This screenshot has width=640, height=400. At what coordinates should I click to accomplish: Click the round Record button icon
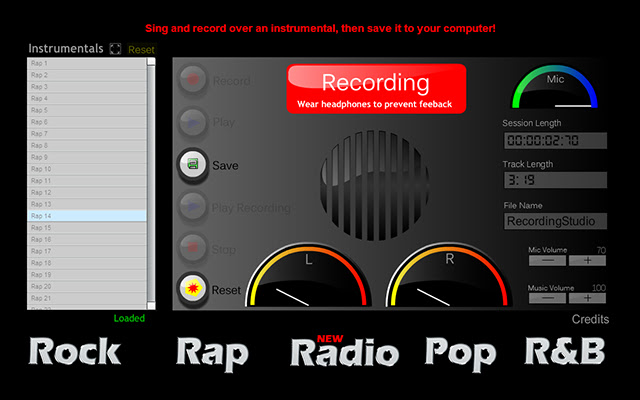(x=193, y=80)
